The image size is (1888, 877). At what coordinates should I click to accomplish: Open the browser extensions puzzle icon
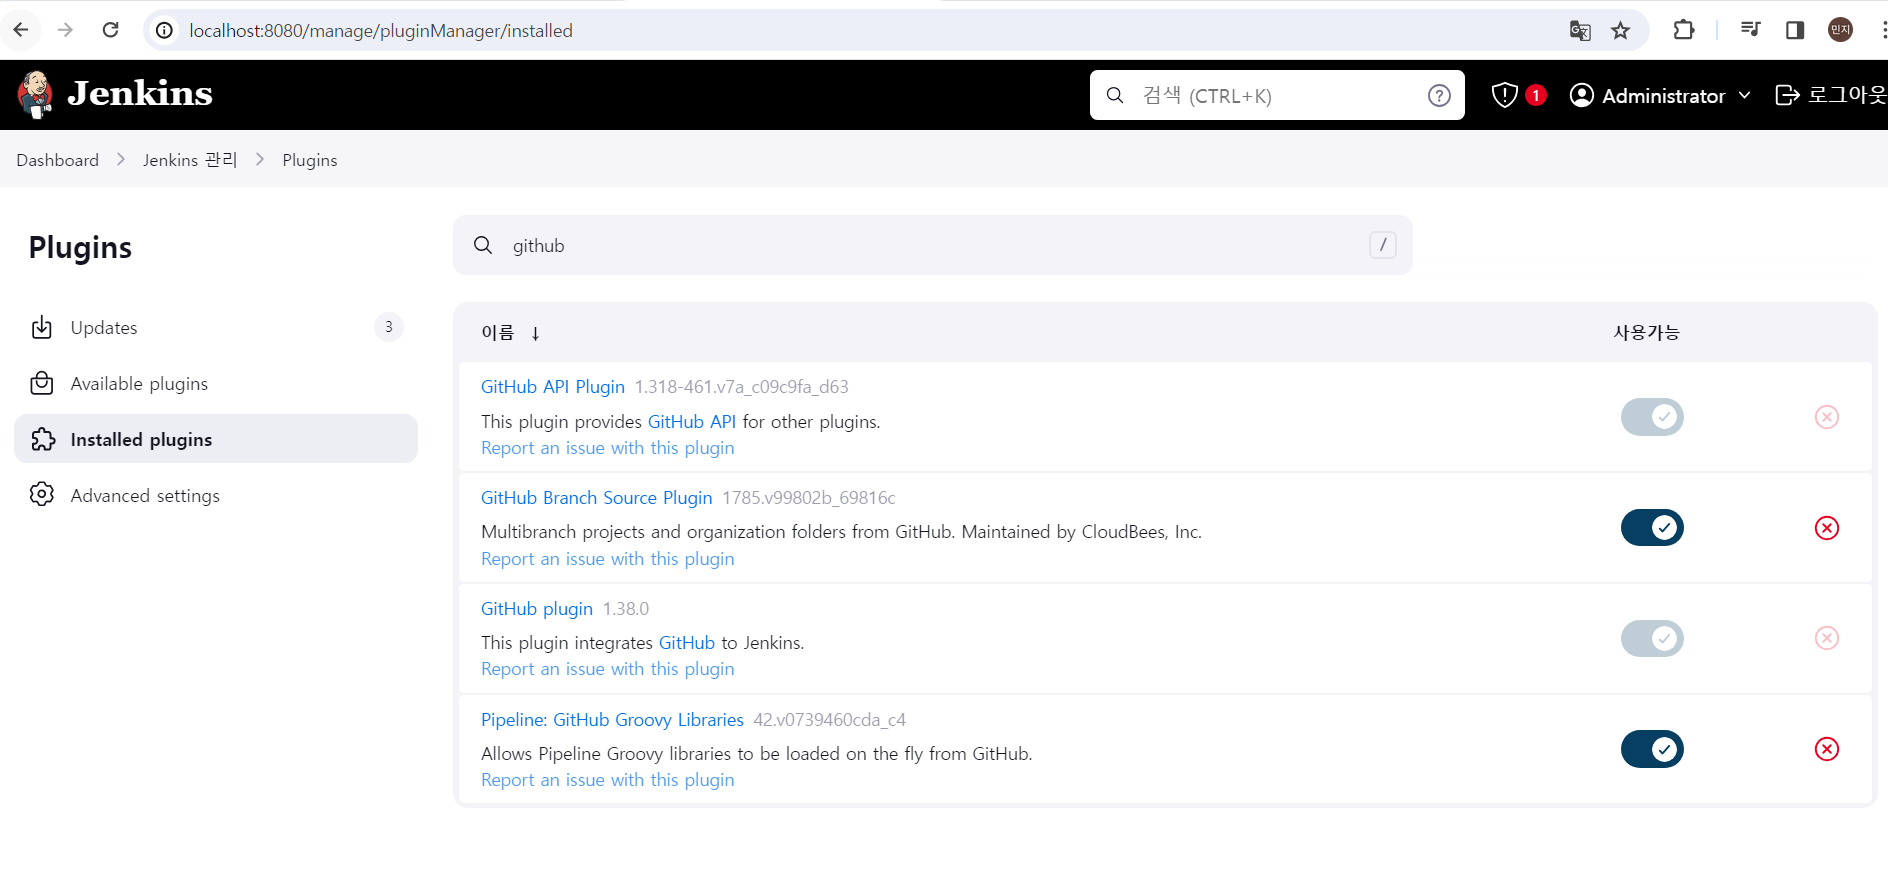1684,30
